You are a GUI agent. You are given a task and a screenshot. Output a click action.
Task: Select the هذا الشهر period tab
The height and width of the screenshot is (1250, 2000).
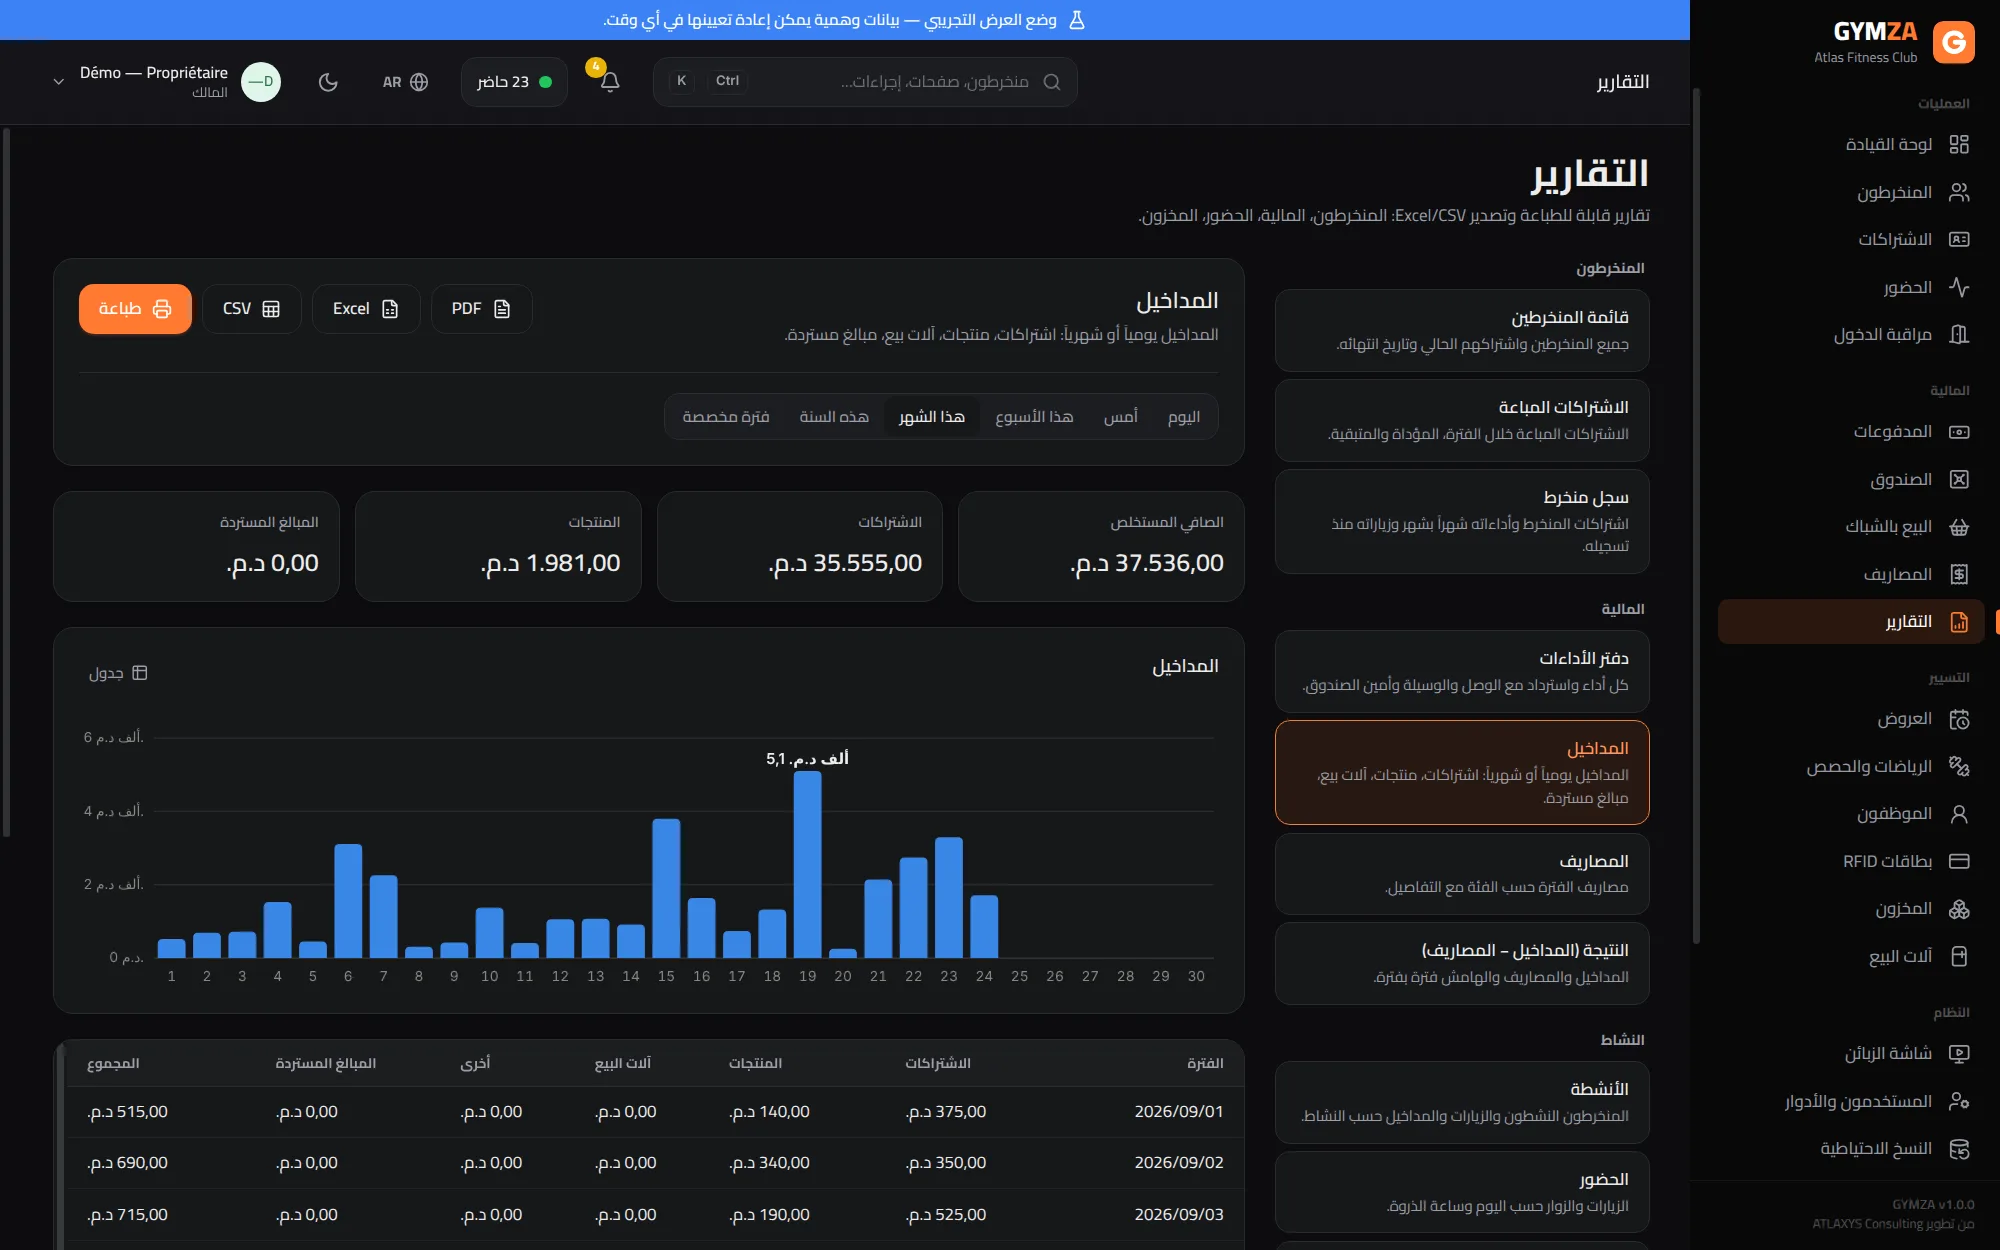click(x=932, y=417)
